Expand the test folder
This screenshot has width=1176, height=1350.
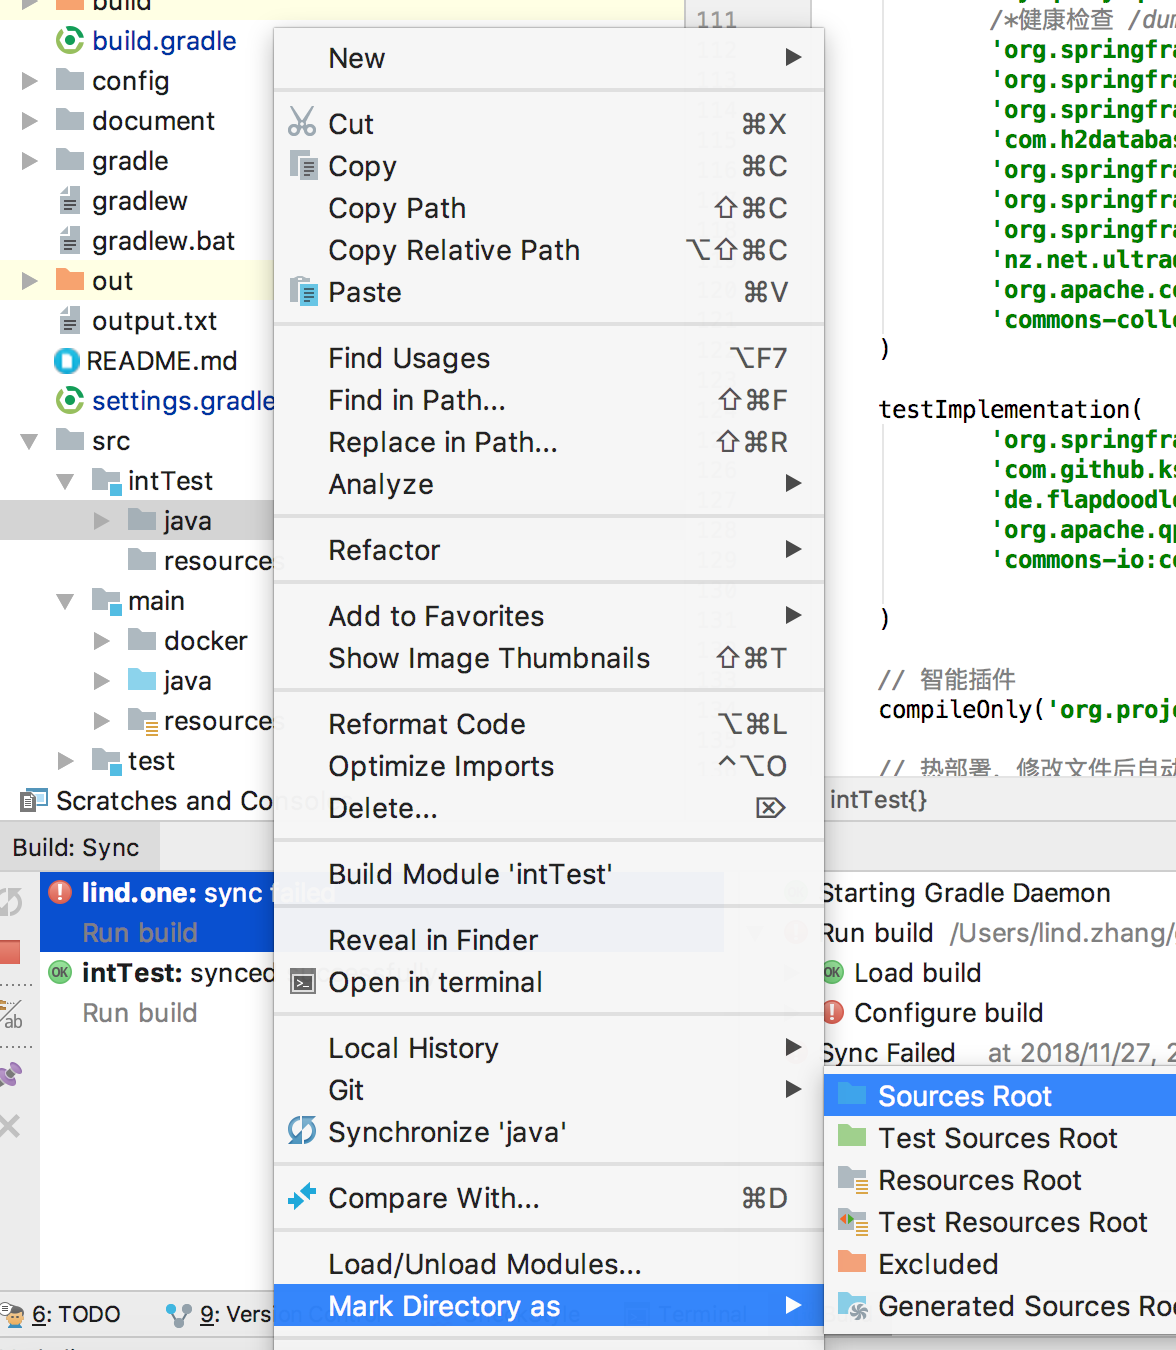coord(66,761)
